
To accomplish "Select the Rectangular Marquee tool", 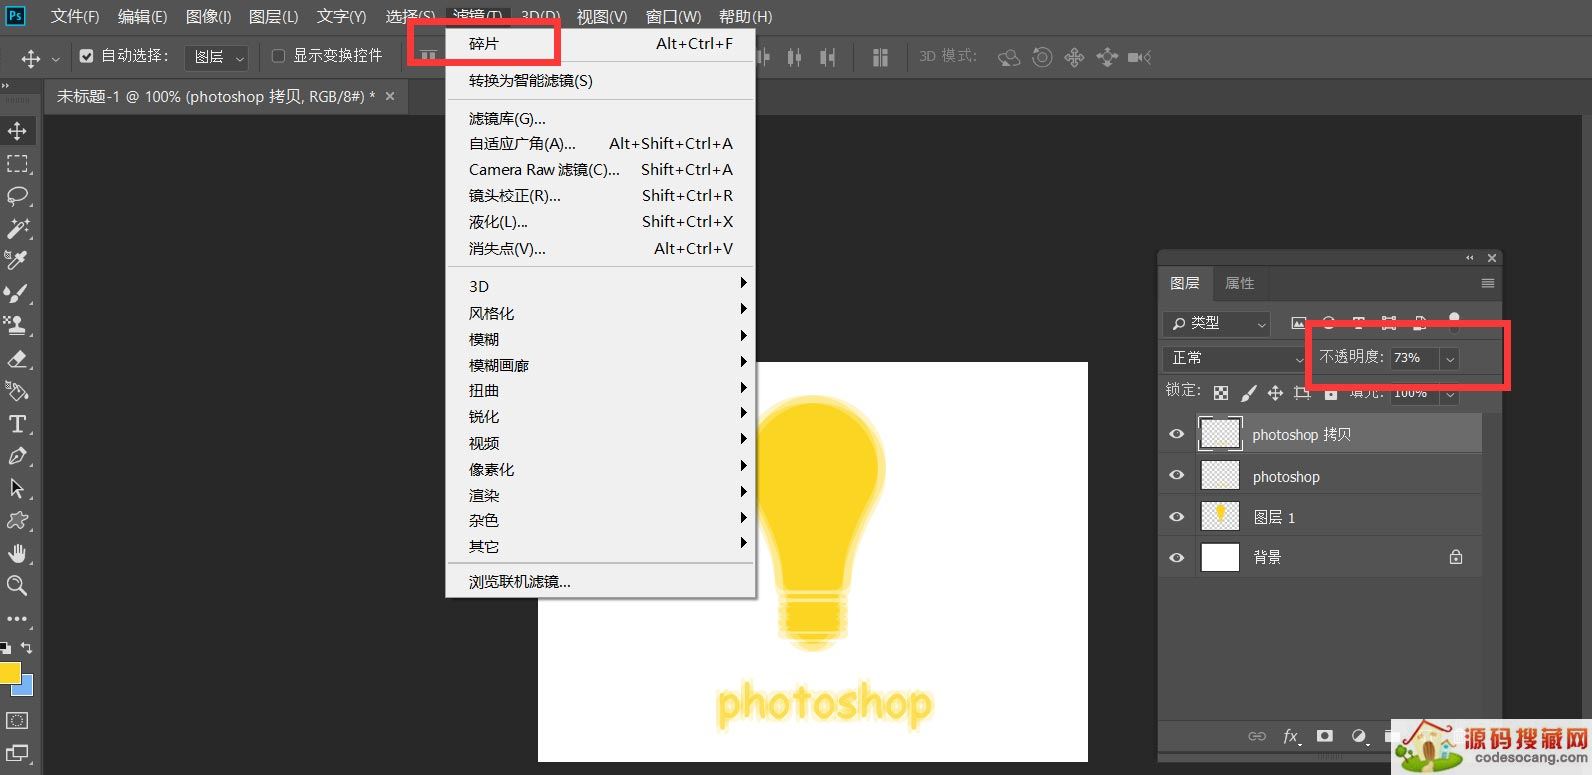I will coord(17,164).
